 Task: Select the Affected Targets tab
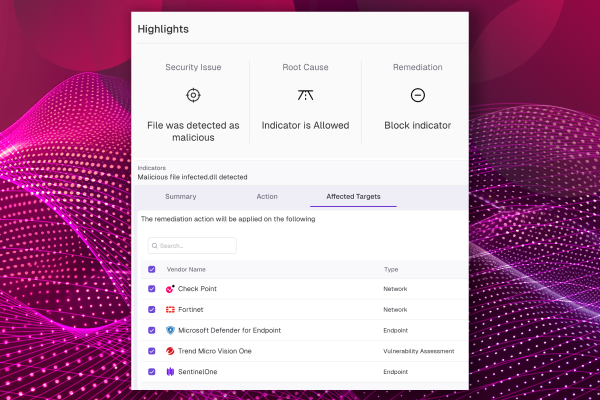coord(353,197)
